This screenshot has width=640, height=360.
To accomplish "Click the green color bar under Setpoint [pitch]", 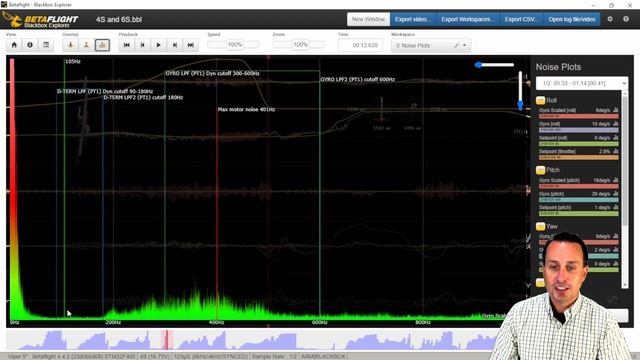I will (579, 213).
